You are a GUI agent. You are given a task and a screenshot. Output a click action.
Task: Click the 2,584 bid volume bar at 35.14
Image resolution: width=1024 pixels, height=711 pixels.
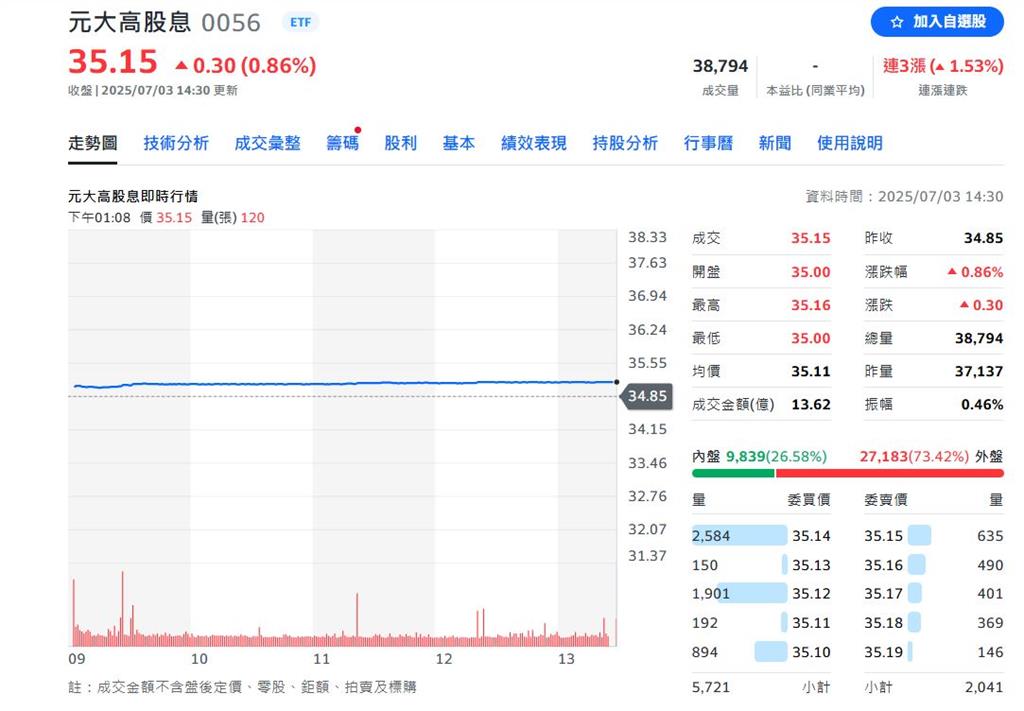coord(739,535)
